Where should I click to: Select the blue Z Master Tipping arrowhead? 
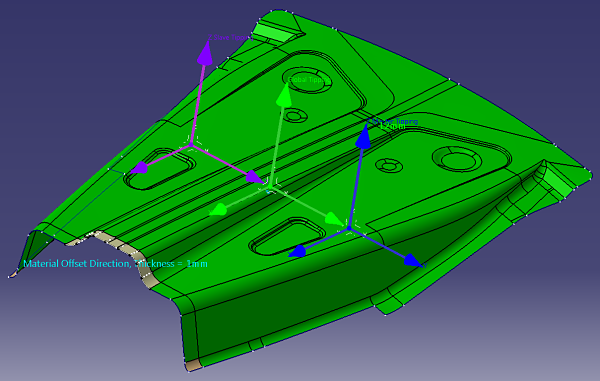point(363,137)
